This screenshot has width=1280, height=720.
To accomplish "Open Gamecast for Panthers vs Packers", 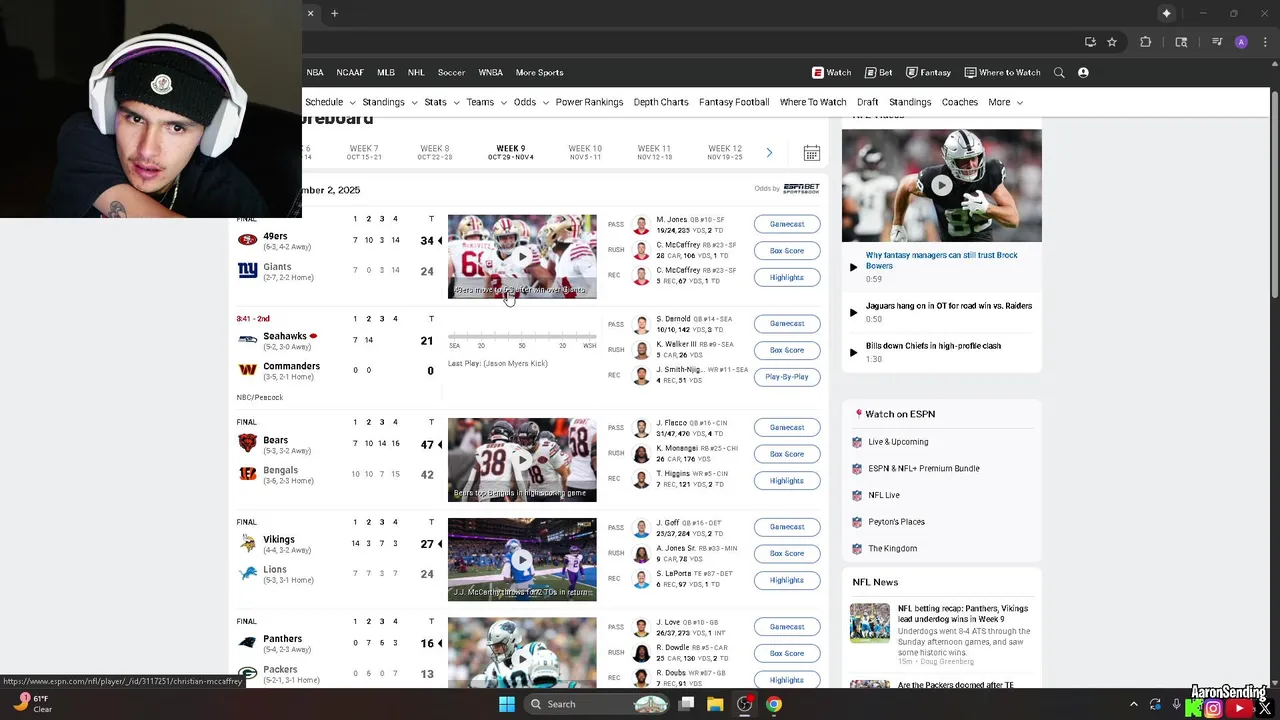I will coord(787,627).
